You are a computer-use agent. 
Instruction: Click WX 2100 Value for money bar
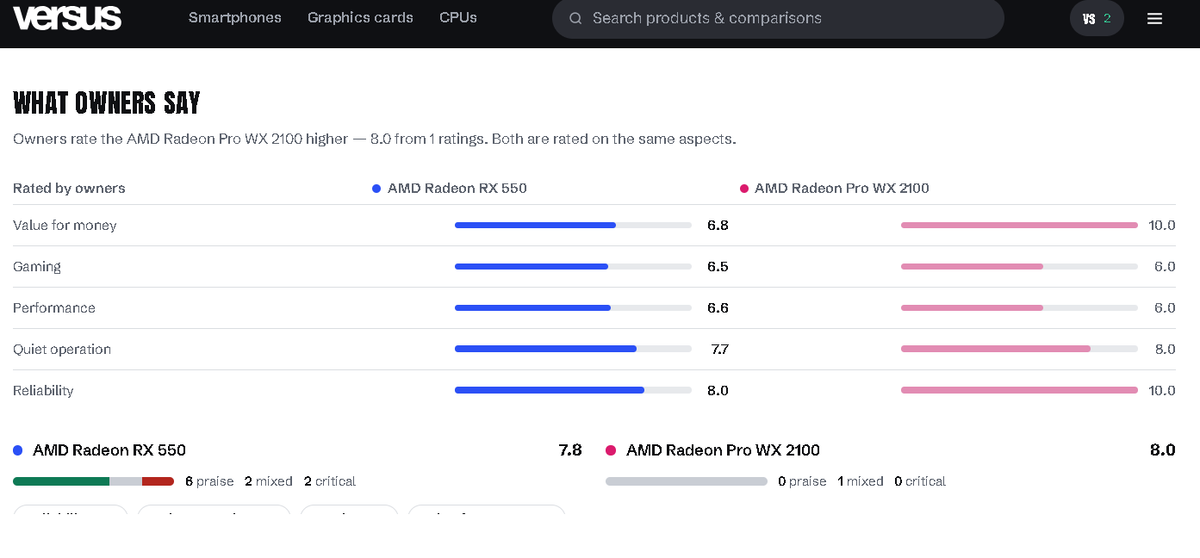click(1019, 225)
